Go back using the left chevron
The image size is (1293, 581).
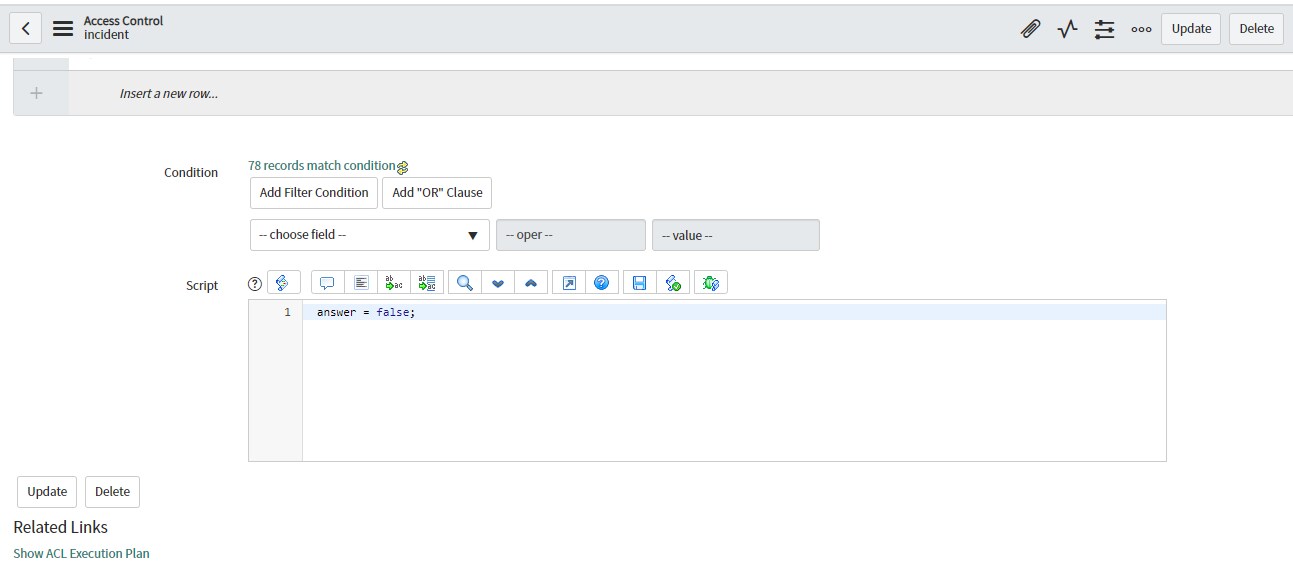[x=26, y=29]
